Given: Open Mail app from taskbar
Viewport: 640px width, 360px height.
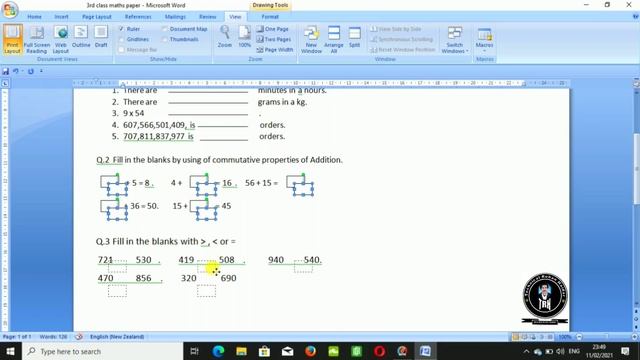Looking at the screenshot, I should click(x=287, y=351).
